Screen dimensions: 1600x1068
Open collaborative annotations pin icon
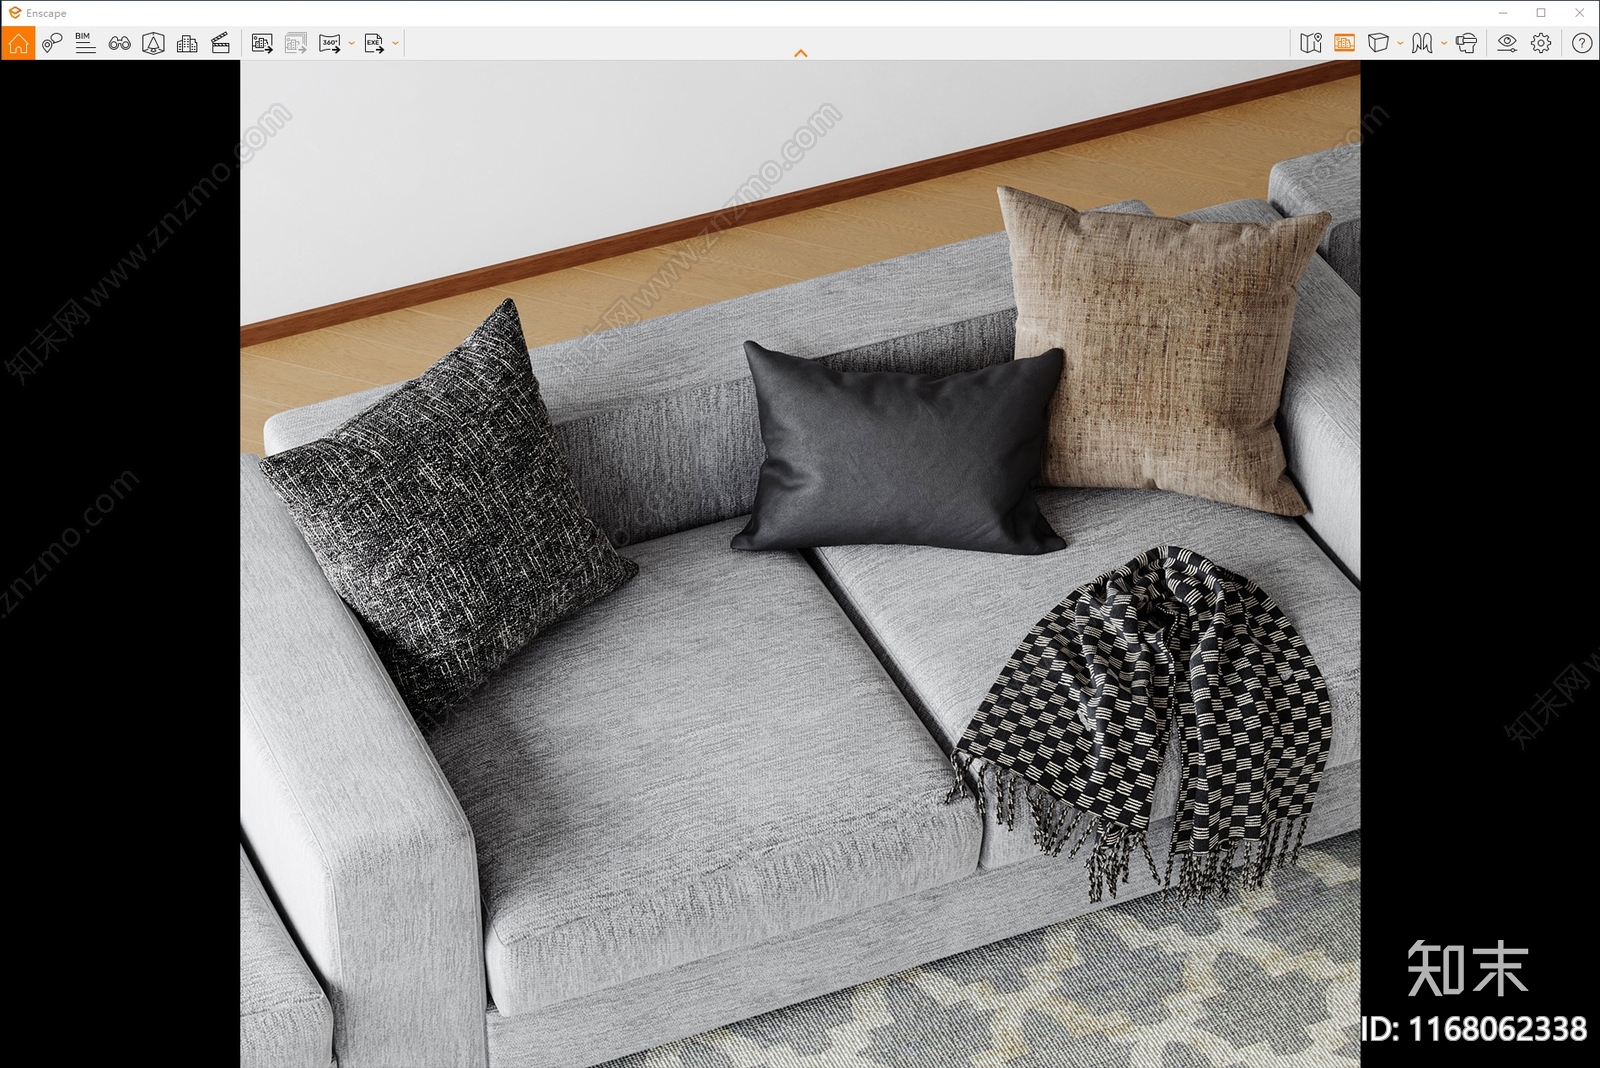tap(52, 43)
